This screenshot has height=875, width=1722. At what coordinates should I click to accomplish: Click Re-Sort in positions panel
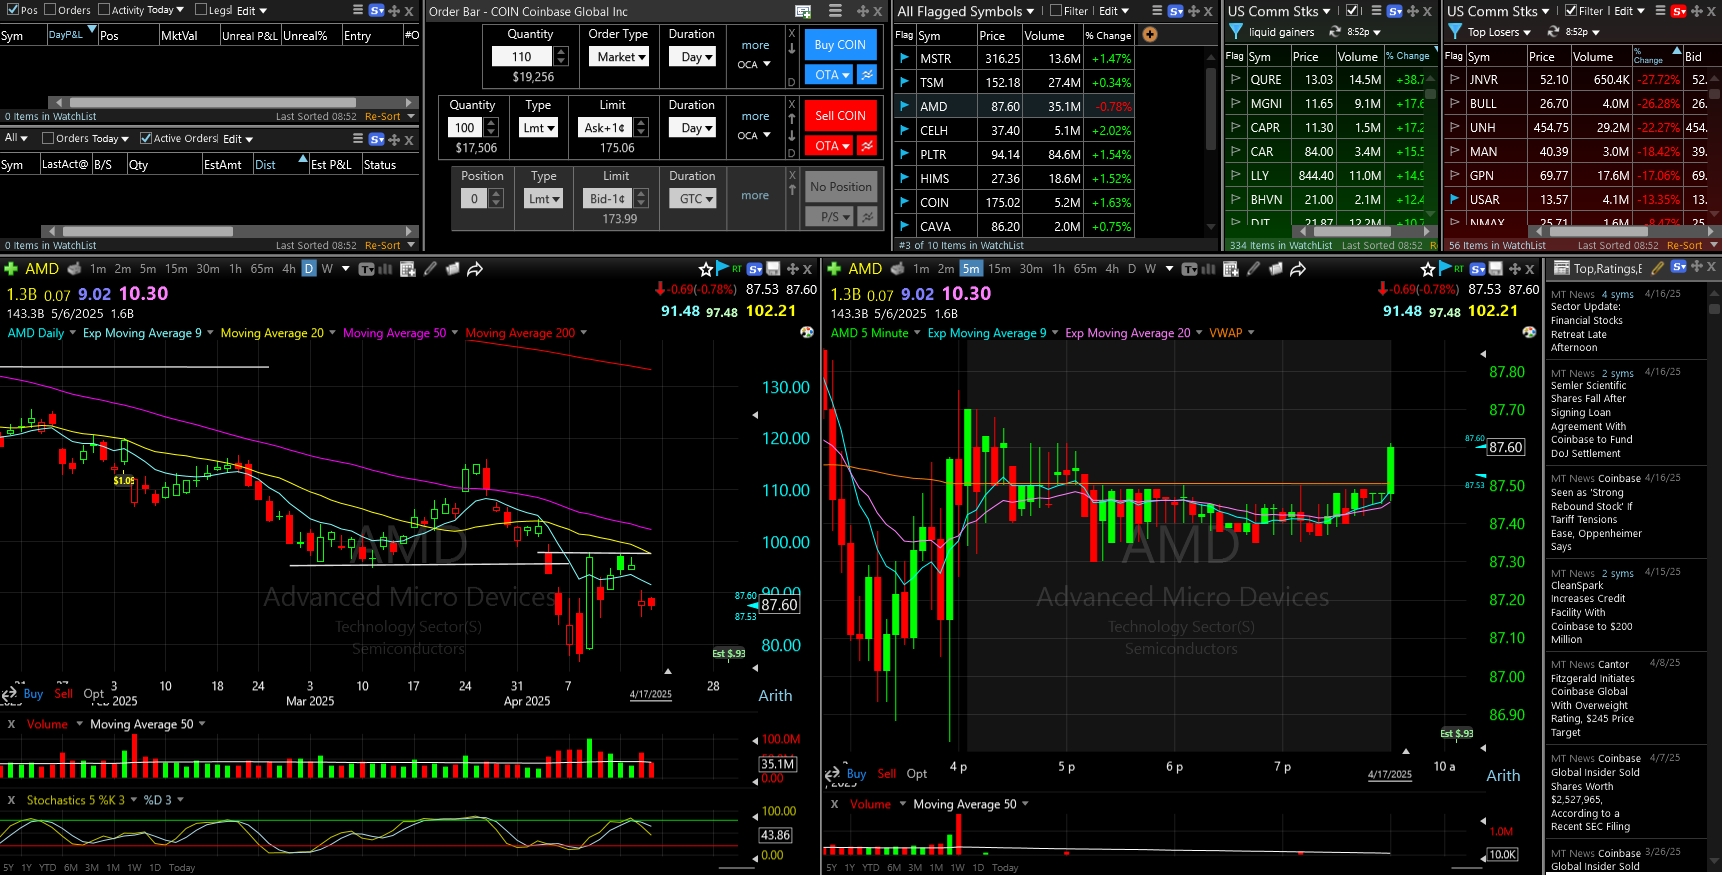click(383, 117)
